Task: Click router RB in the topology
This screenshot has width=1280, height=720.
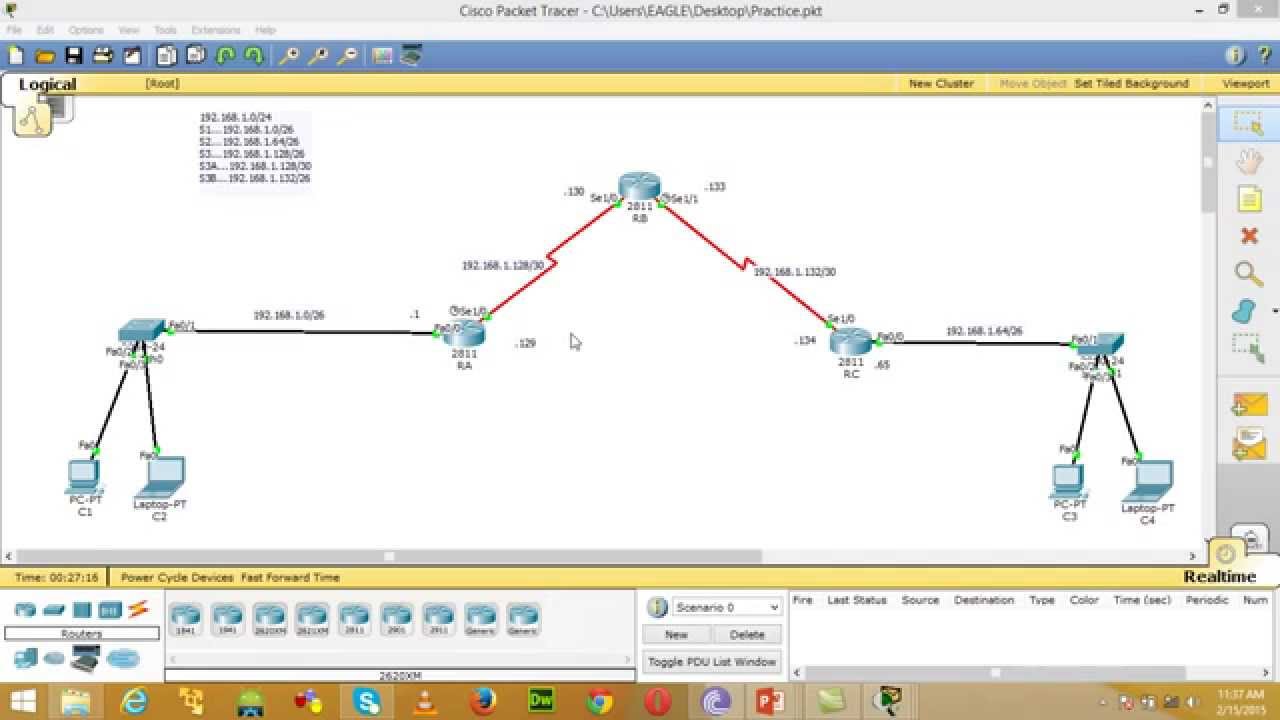Action: [x=639, y=187]
